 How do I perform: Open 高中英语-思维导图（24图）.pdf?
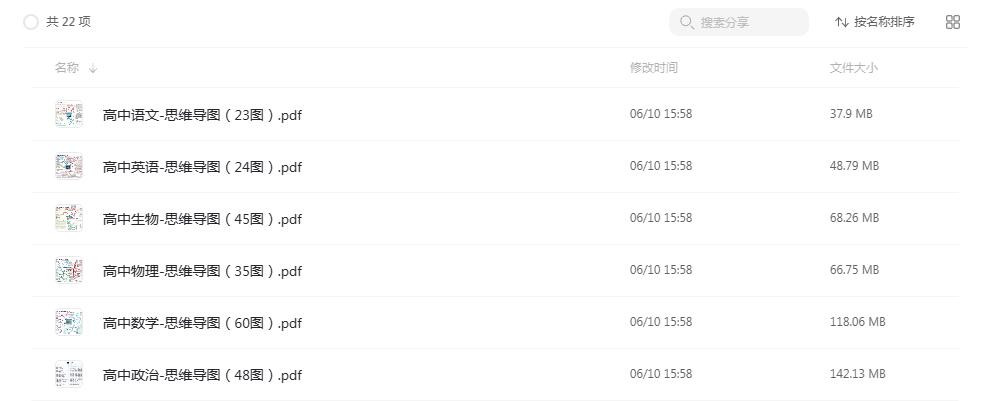pyautogui.click(x=202, y=167)
